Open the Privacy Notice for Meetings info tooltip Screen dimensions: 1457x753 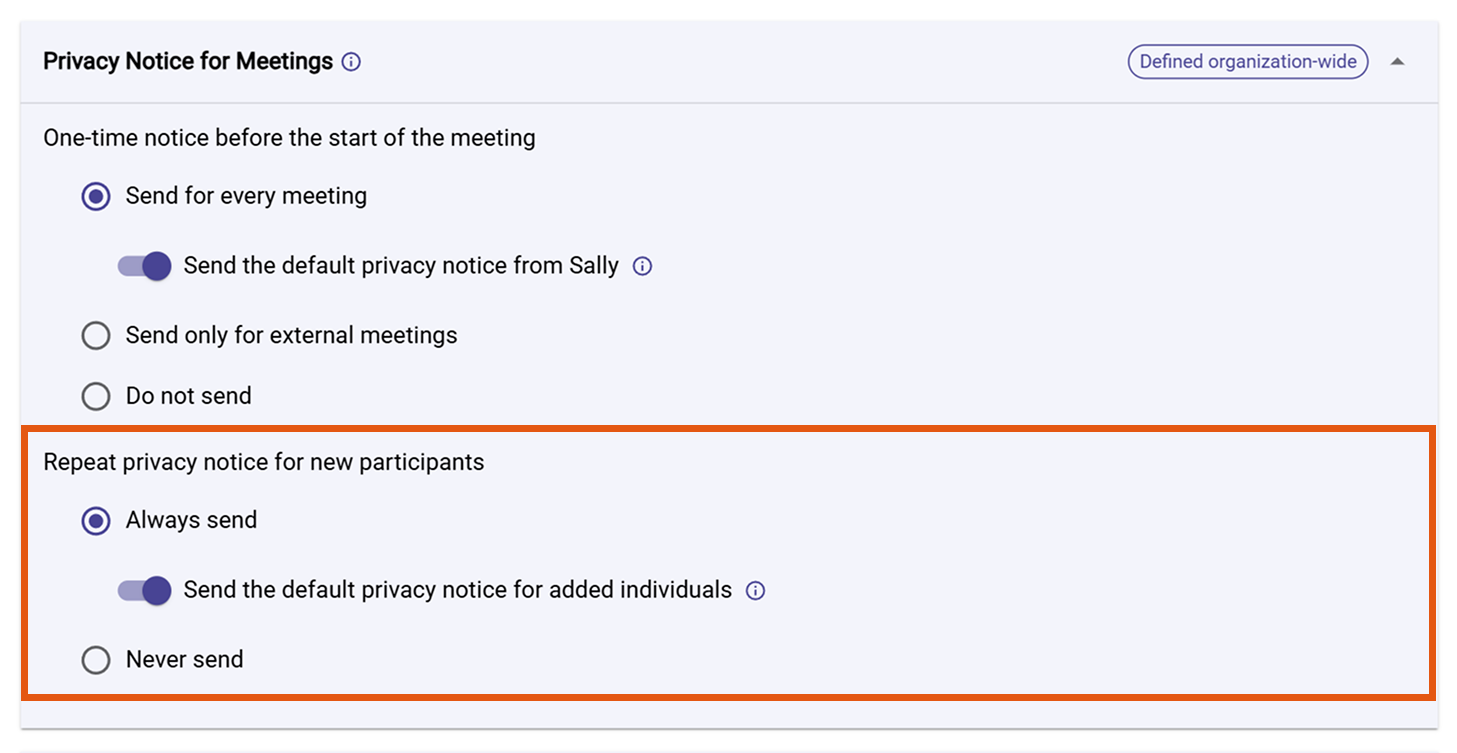click(350, 61)
